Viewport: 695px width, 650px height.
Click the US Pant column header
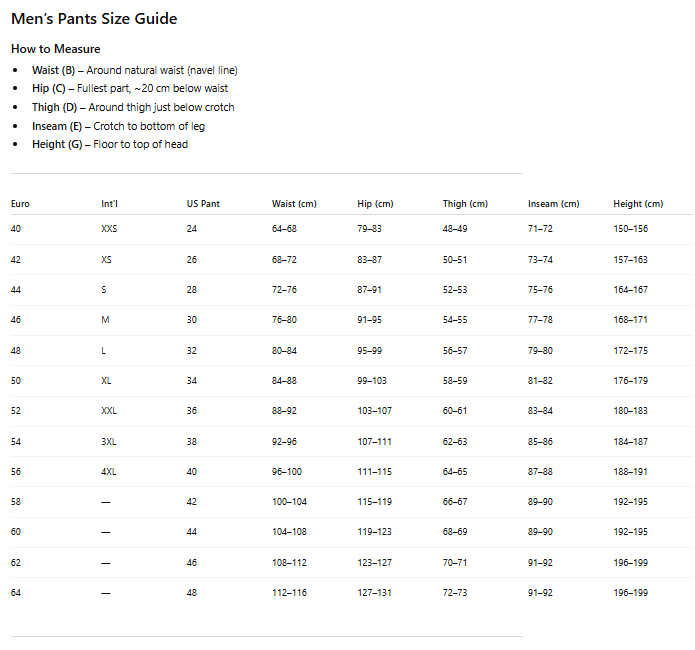pyautogui.click(x=203, y=204)
